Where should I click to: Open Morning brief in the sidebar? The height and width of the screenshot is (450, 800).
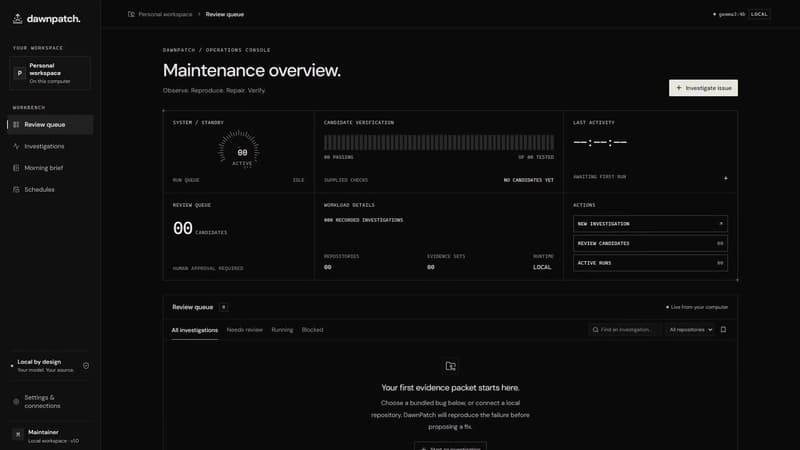tap(50, 168)
